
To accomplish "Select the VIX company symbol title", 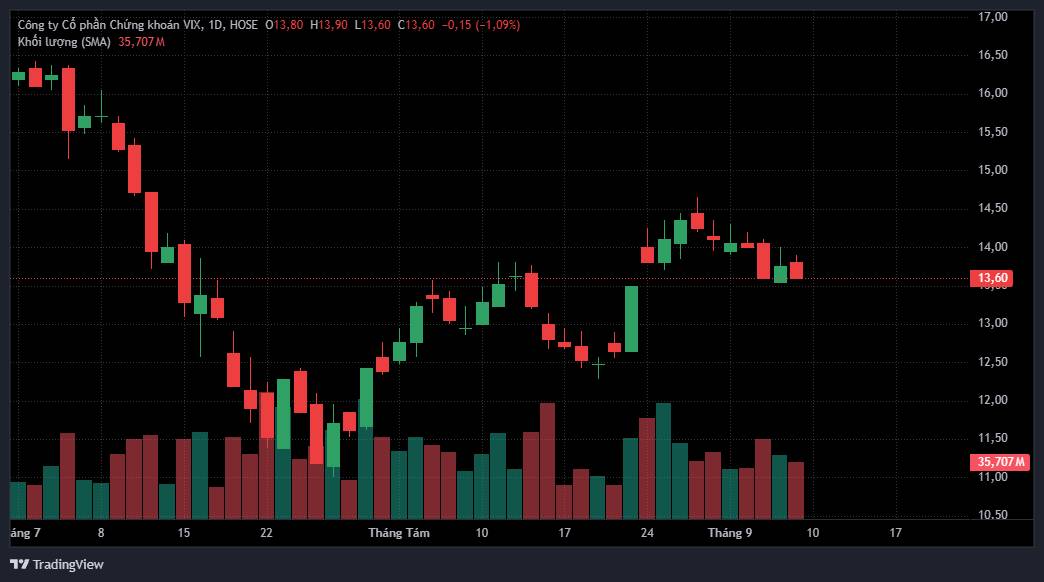I will pos(137,25).
